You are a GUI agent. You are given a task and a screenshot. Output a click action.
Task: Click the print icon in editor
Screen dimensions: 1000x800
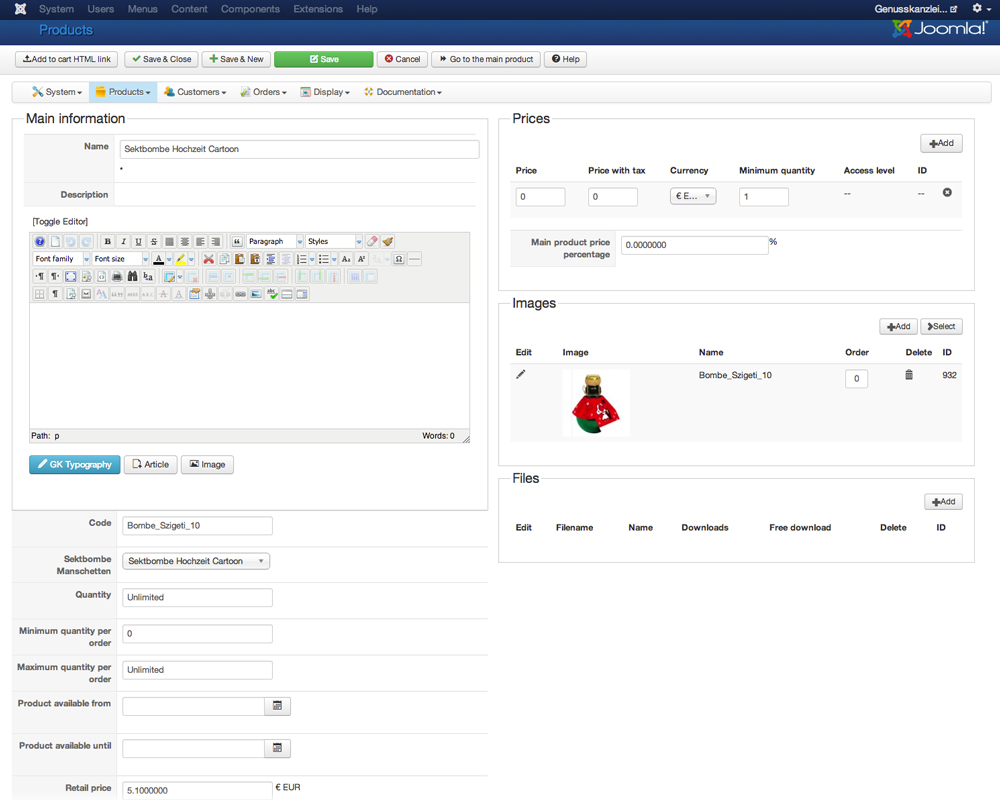click(117, 276)
